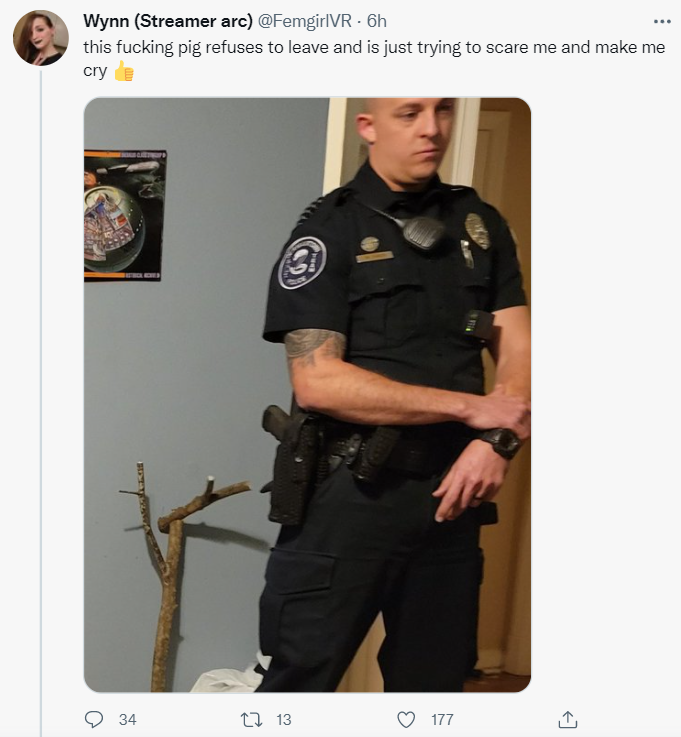Screen dimensions: 681x737
Task: View the 13 retweets count
Action: pos(283,720)
